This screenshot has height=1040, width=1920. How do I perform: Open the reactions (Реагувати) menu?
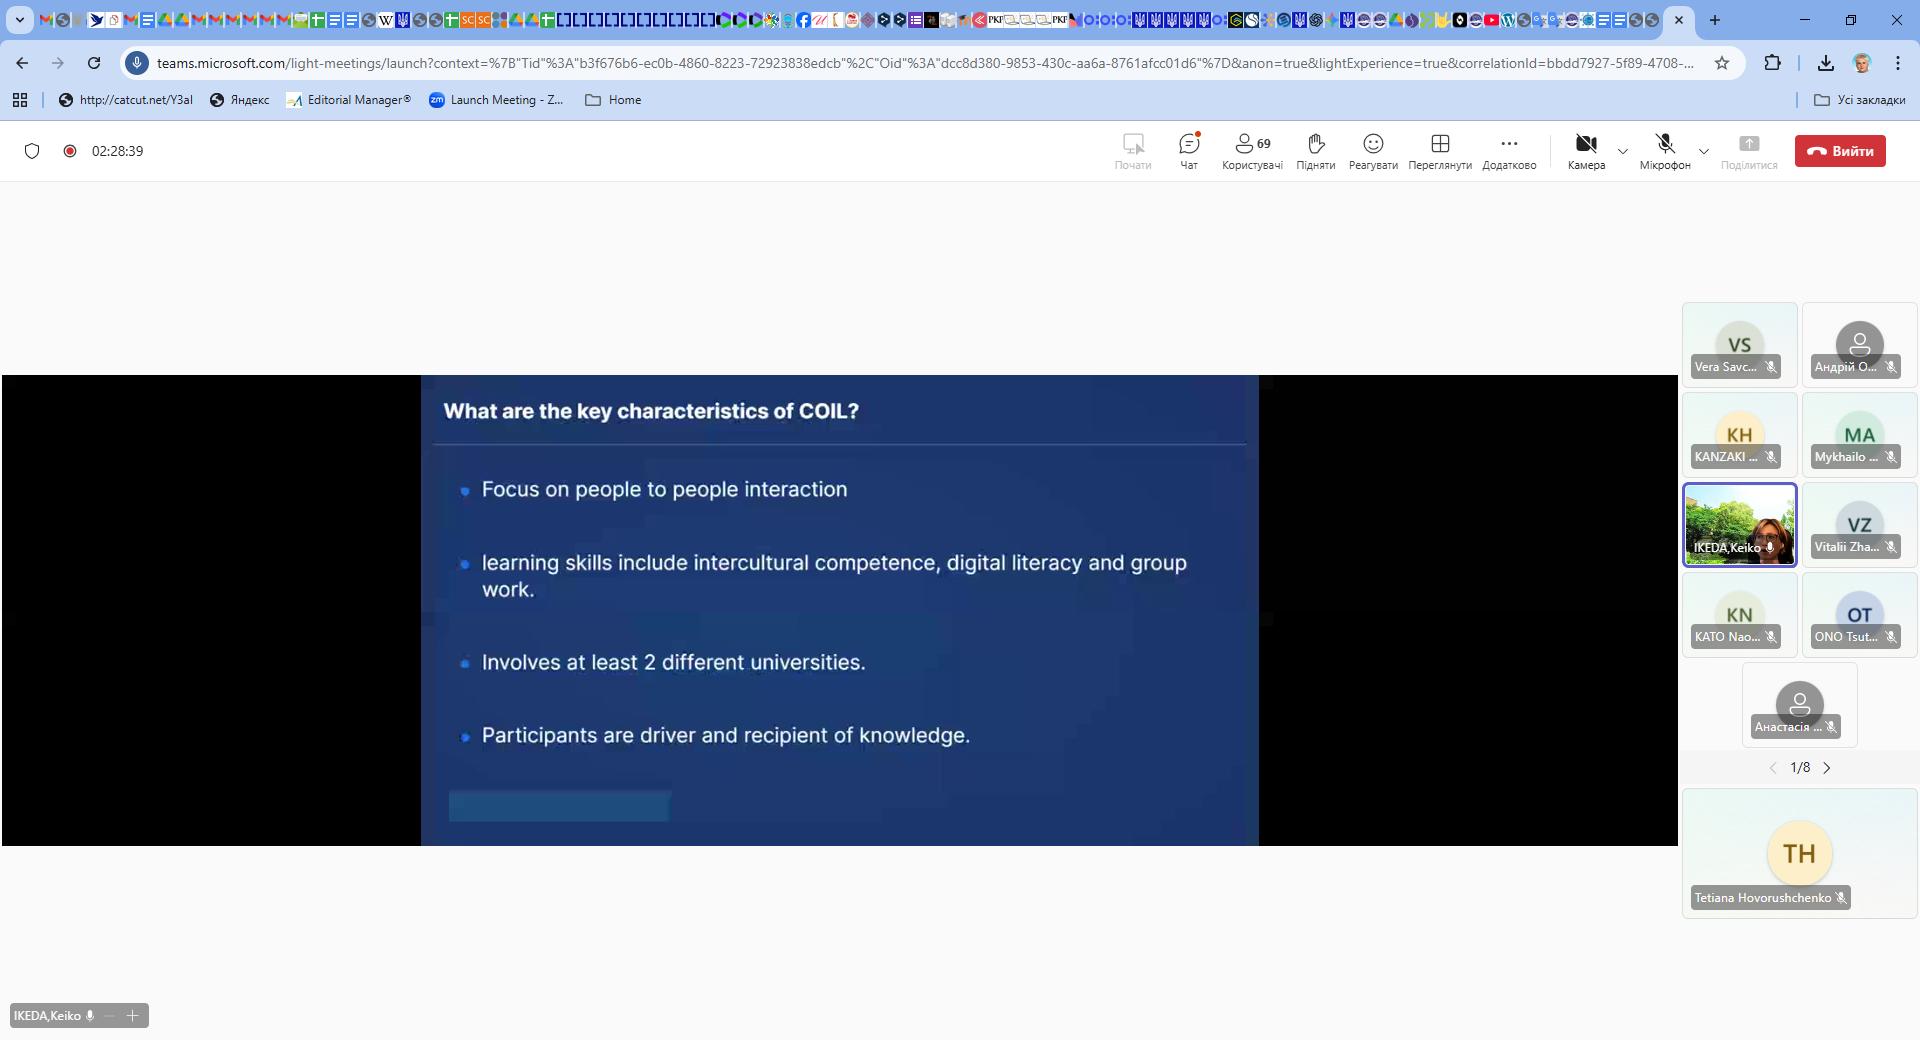coord(1373,151)
